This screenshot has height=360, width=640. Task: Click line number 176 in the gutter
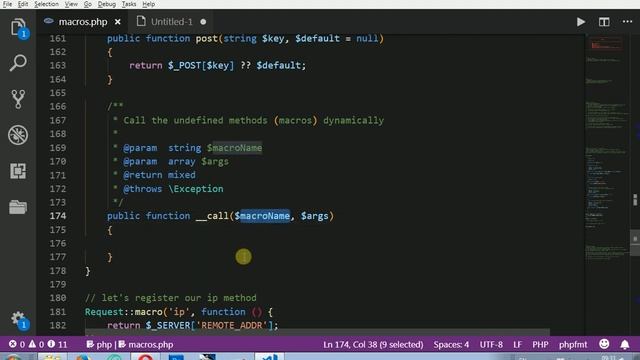(x=58, y=243)
